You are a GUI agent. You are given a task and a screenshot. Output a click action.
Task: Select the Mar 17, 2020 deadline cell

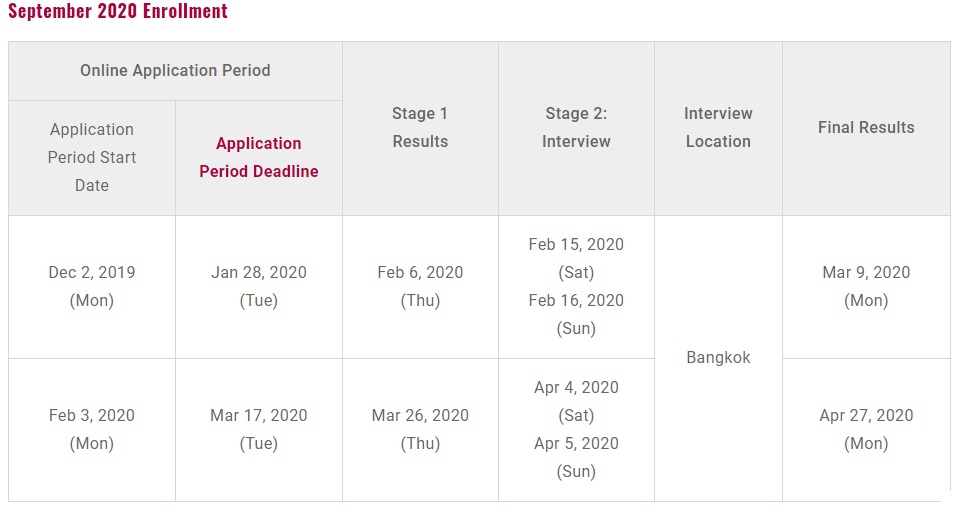tap(259, 429)
